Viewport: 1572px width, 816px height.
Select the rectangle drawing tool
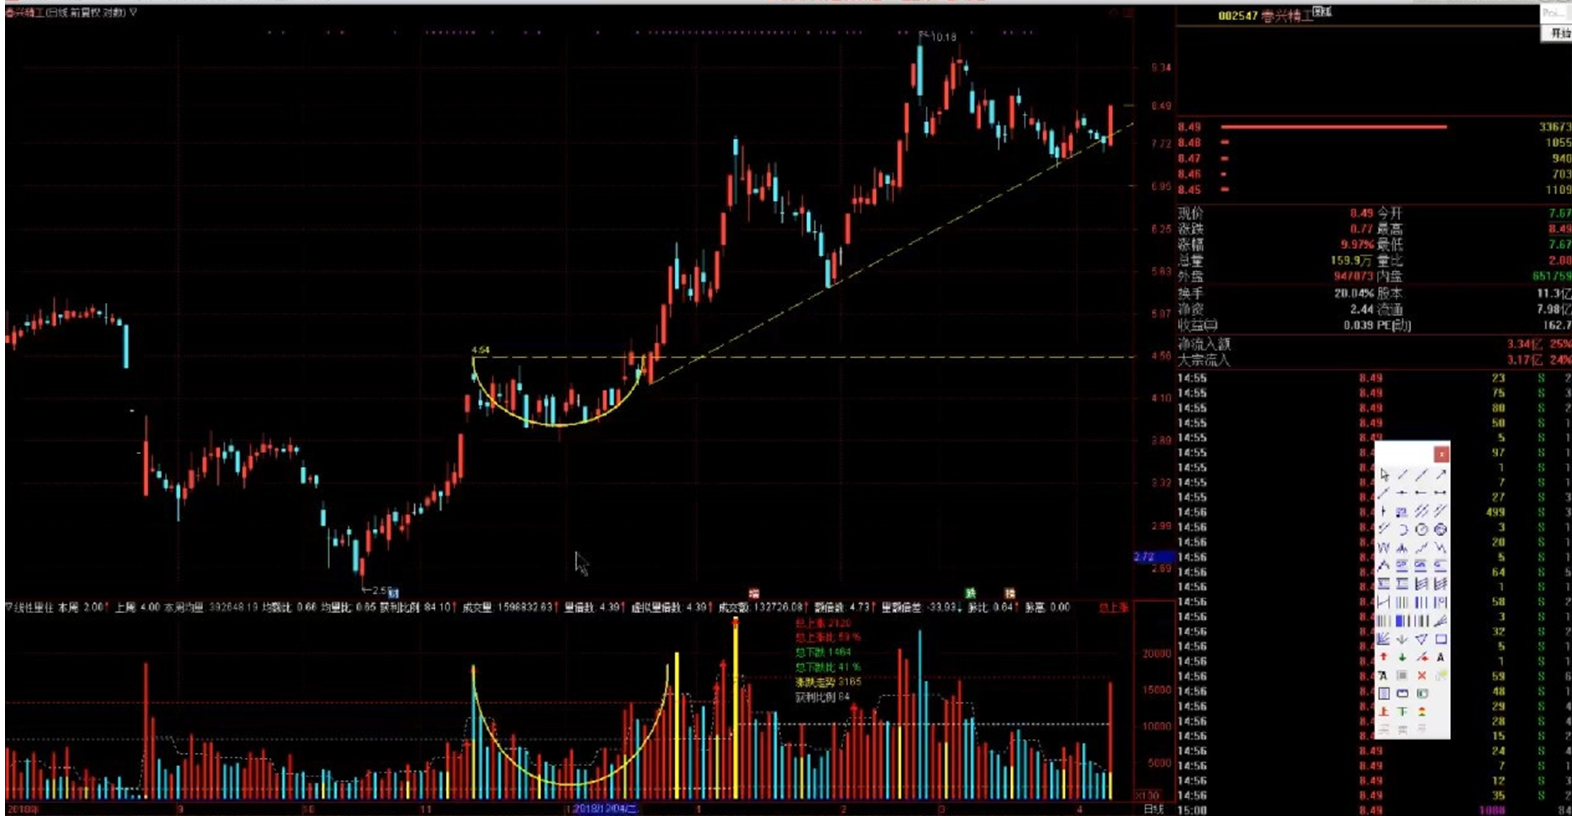tap(1440, 639)
